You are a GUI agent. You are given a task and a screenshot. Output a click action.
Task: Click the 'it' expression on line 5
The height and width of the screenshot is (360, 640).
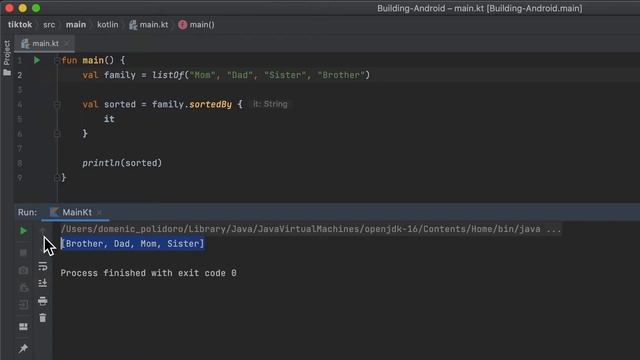(x=109, y=119)
